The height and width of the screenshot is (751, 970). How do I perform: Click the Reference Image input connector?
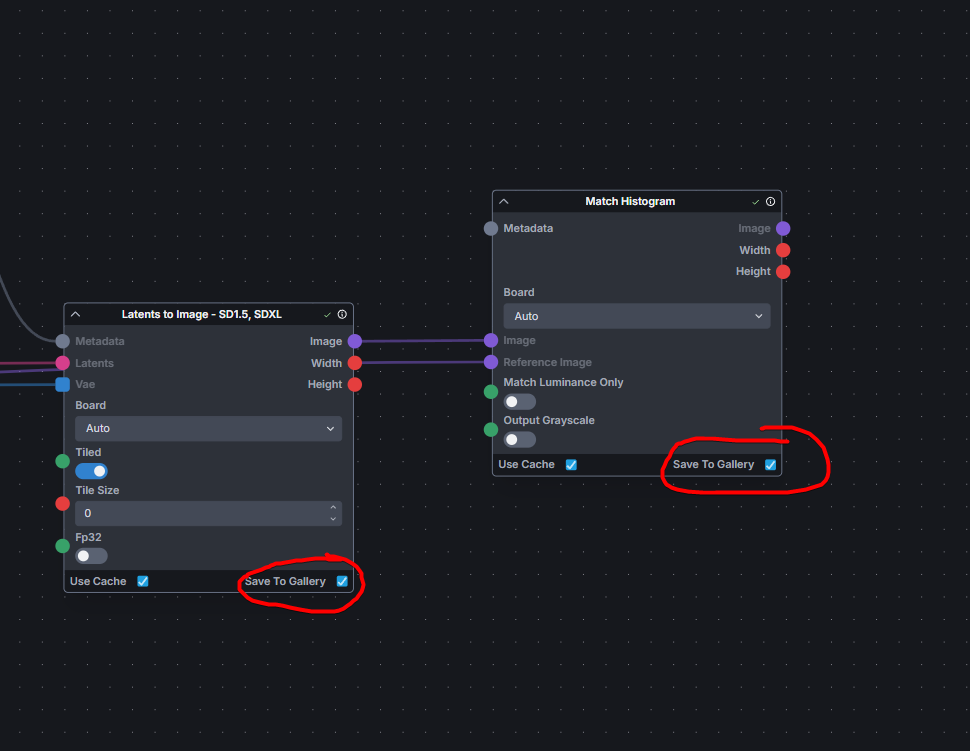coord(491,362)
